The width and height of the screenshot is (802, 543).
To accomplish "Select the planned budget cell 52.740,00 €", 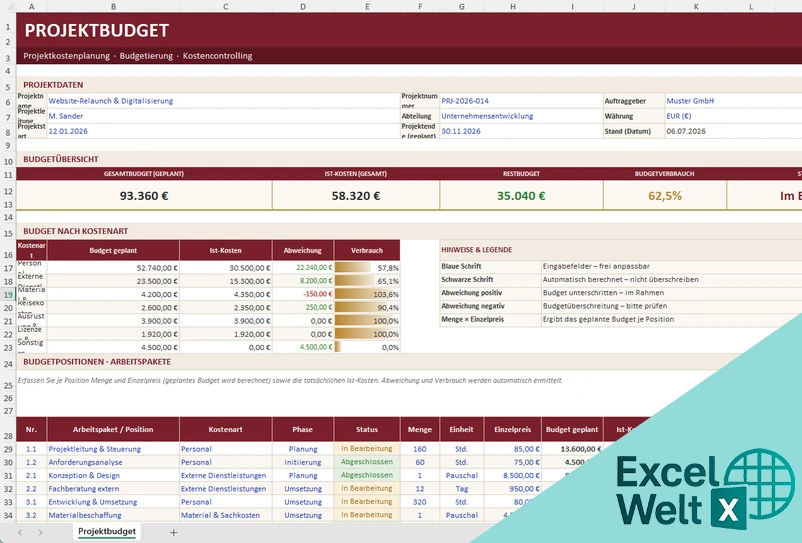I will (x=113, y=268).
